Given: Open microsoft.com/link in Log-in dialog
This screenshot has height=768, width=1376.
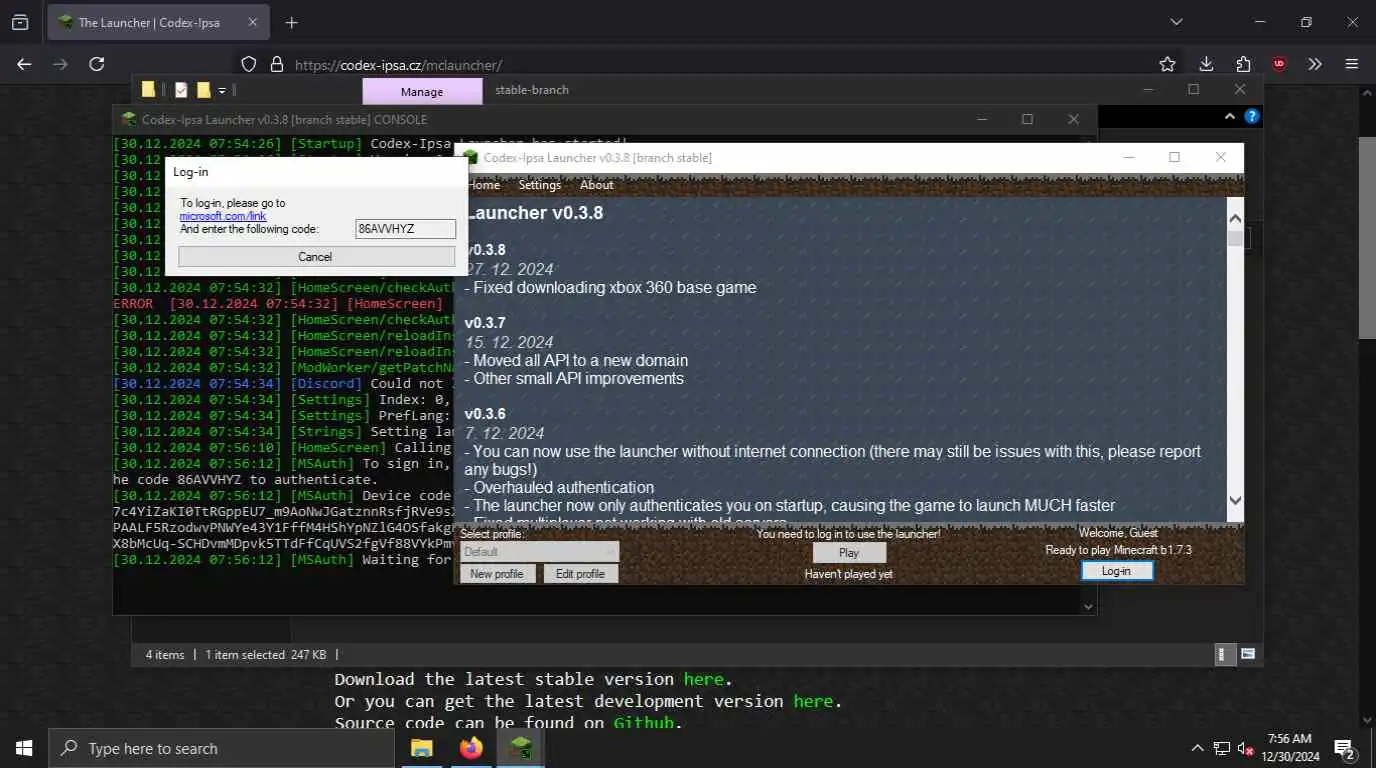Looking at the screenshot, I should pos(223,216).
